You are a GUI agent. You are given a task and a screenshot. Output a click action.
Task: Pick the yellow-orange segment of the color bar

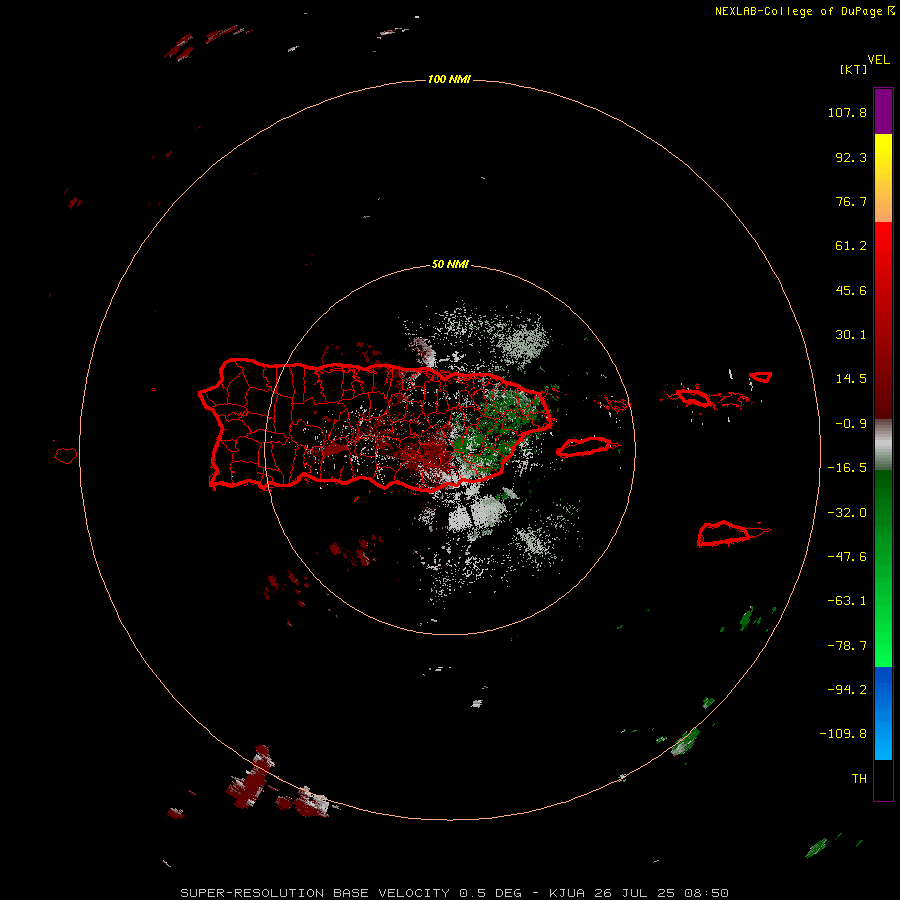pyautogui.click(x=883, y=178)
